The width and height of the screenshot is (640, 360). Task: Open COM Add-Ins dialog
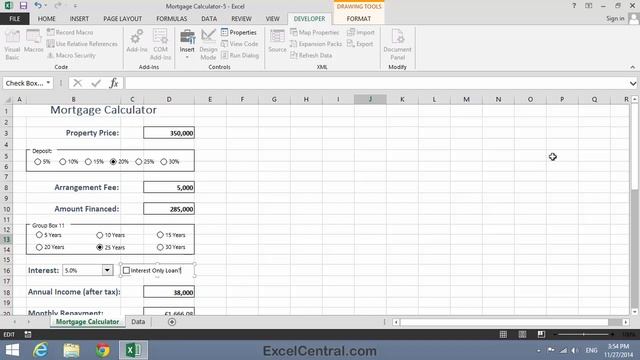click(x=160, y=44)
